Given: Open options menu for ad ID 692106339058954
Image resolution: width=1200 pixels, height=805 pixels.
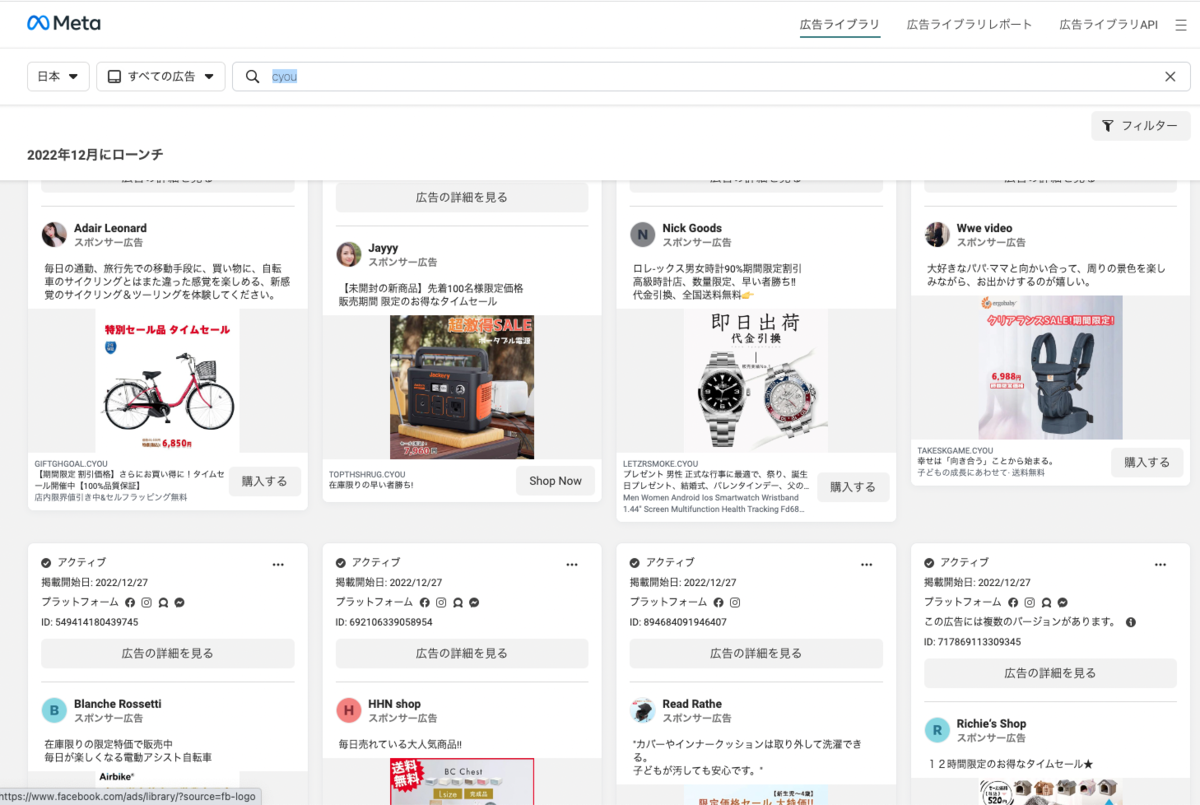Looking at the screenshot, I should coord(572,564).
